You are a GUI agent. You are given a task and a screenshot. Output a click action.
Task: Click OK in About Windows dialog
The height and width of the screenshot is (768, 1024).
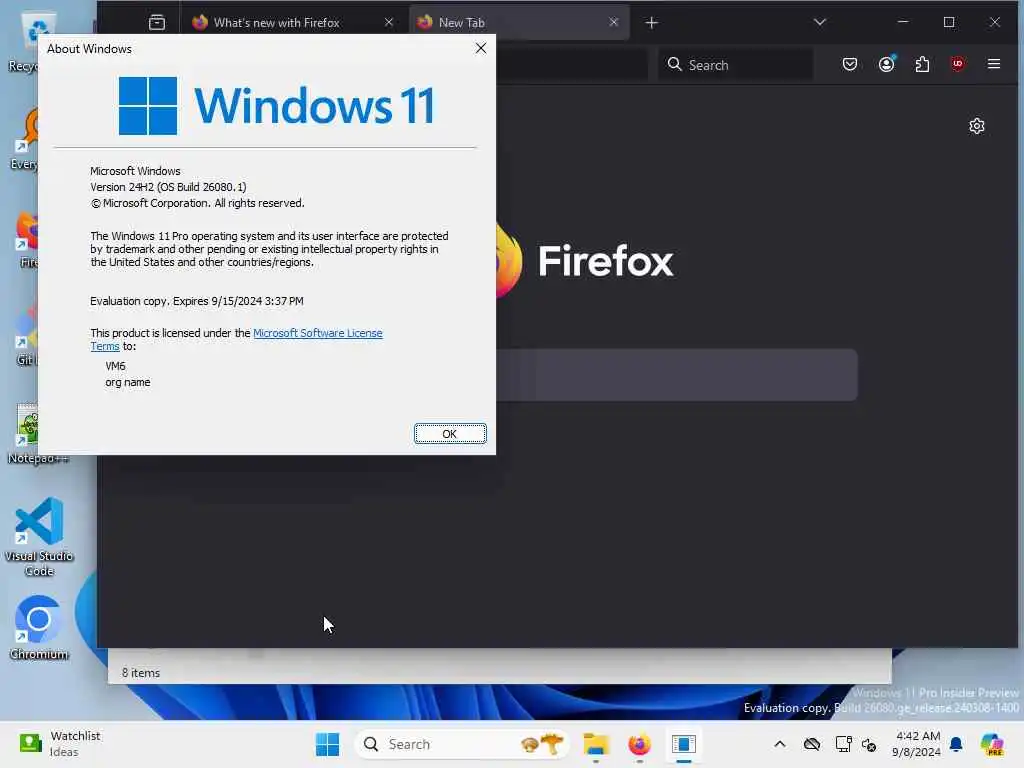[450, 434]
